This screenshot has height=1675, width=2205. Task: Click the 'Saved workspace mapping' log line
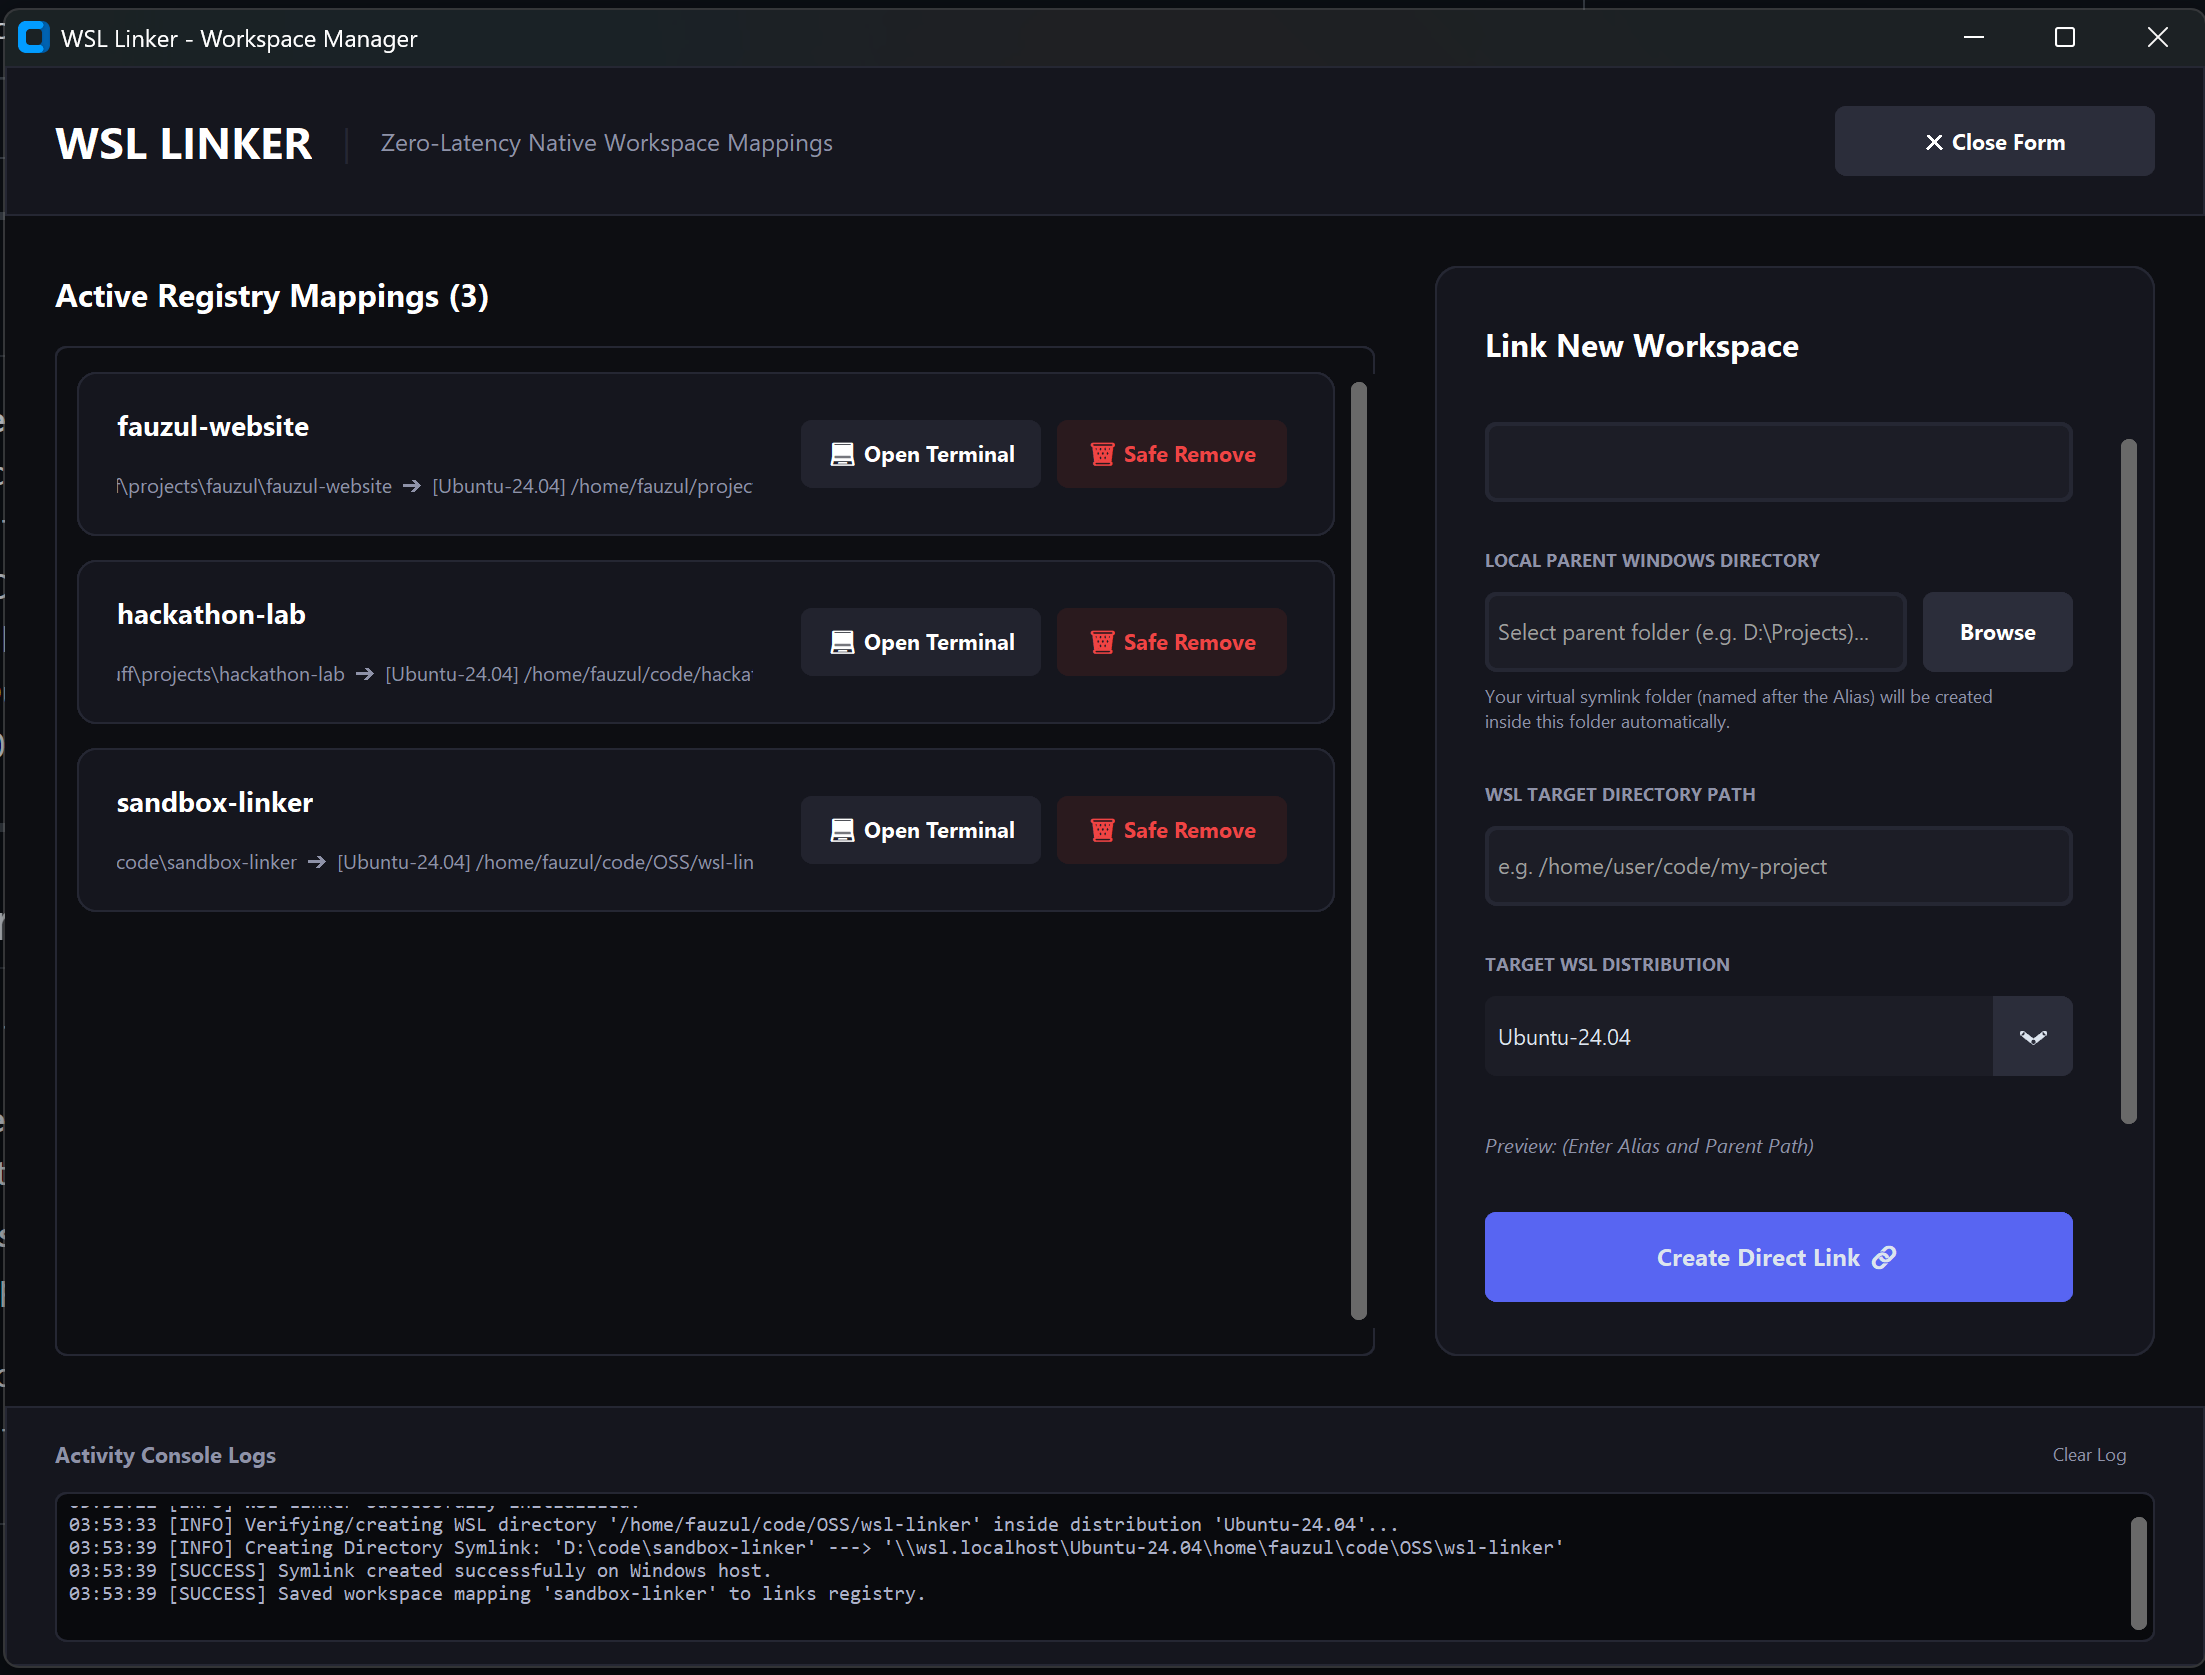497,1593
